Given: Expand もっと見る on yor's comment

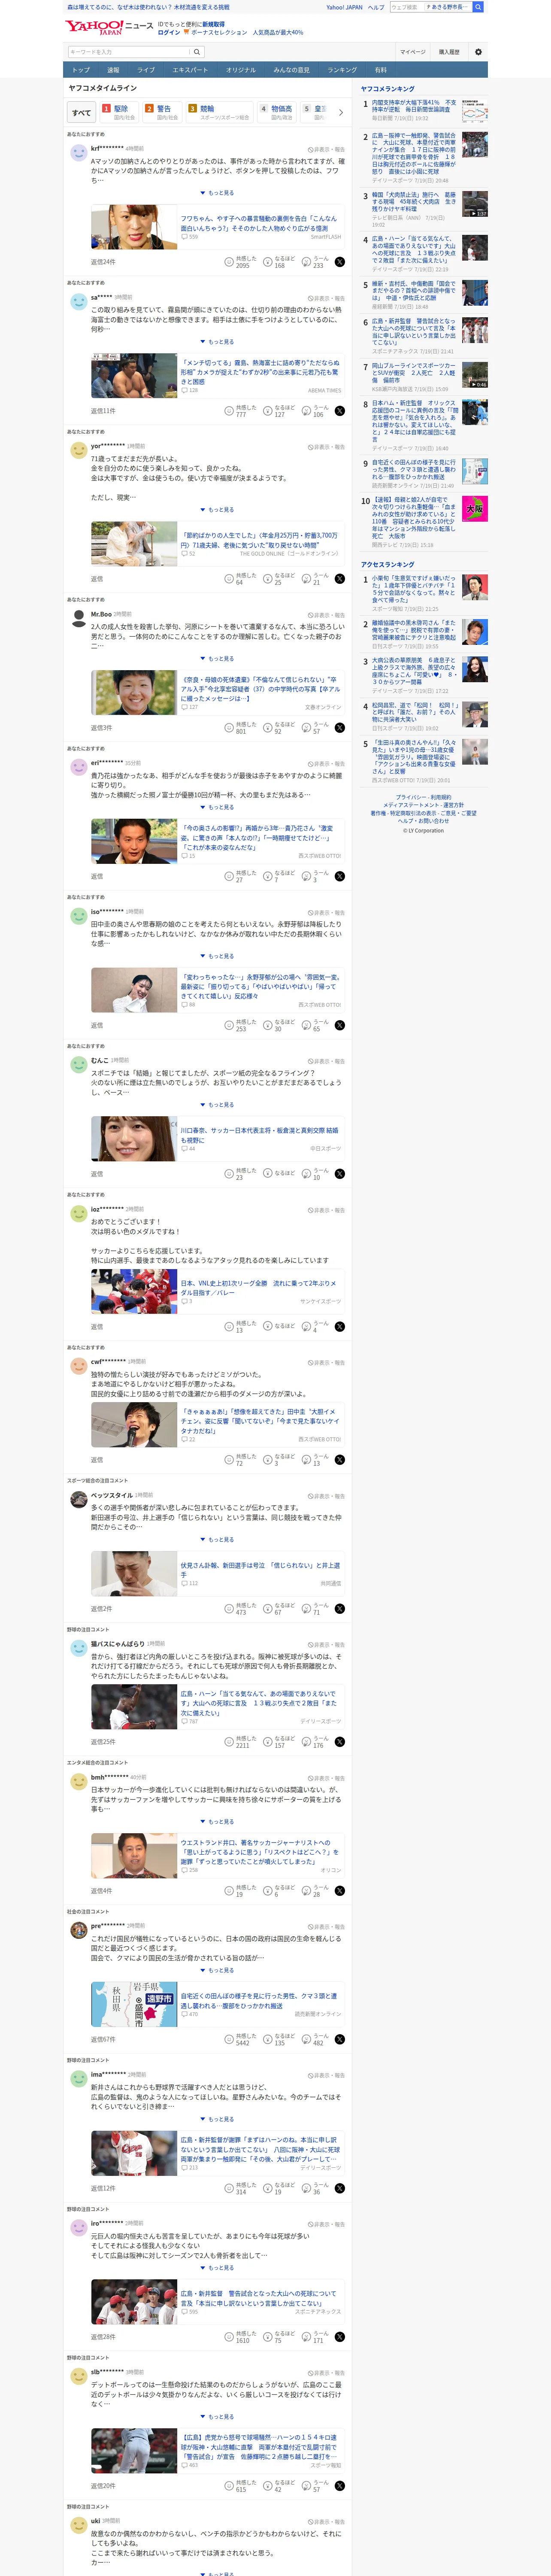Looking at the screenshot, I should coord(217,510).
